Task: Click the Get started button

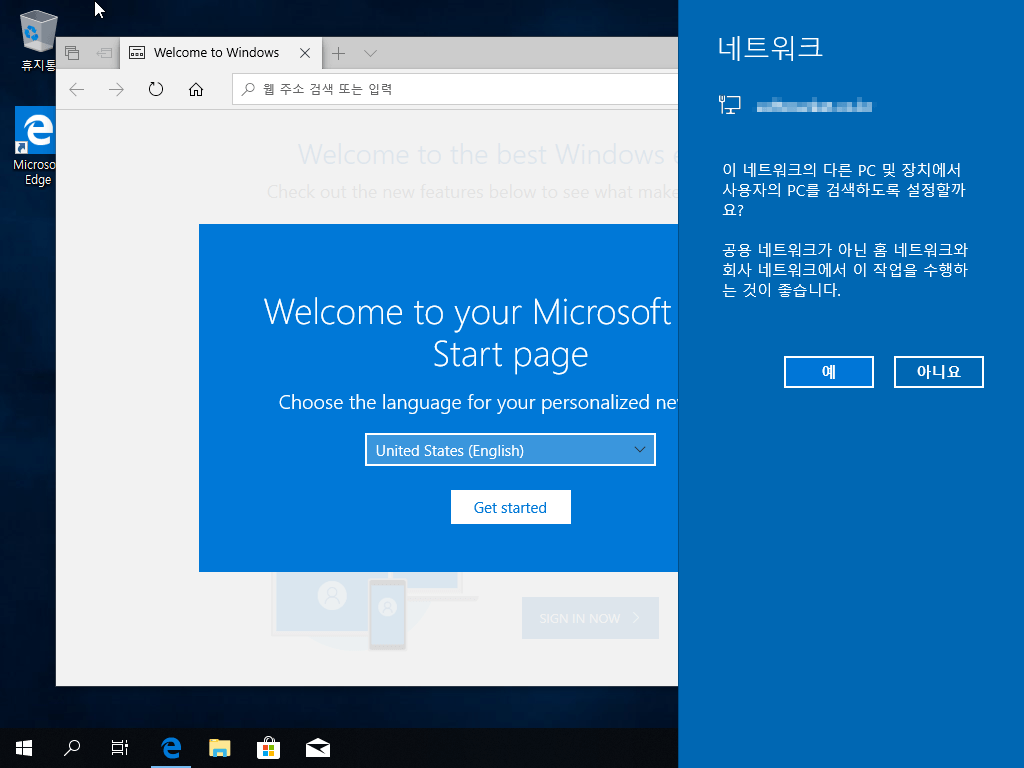Action: (511, 507)
